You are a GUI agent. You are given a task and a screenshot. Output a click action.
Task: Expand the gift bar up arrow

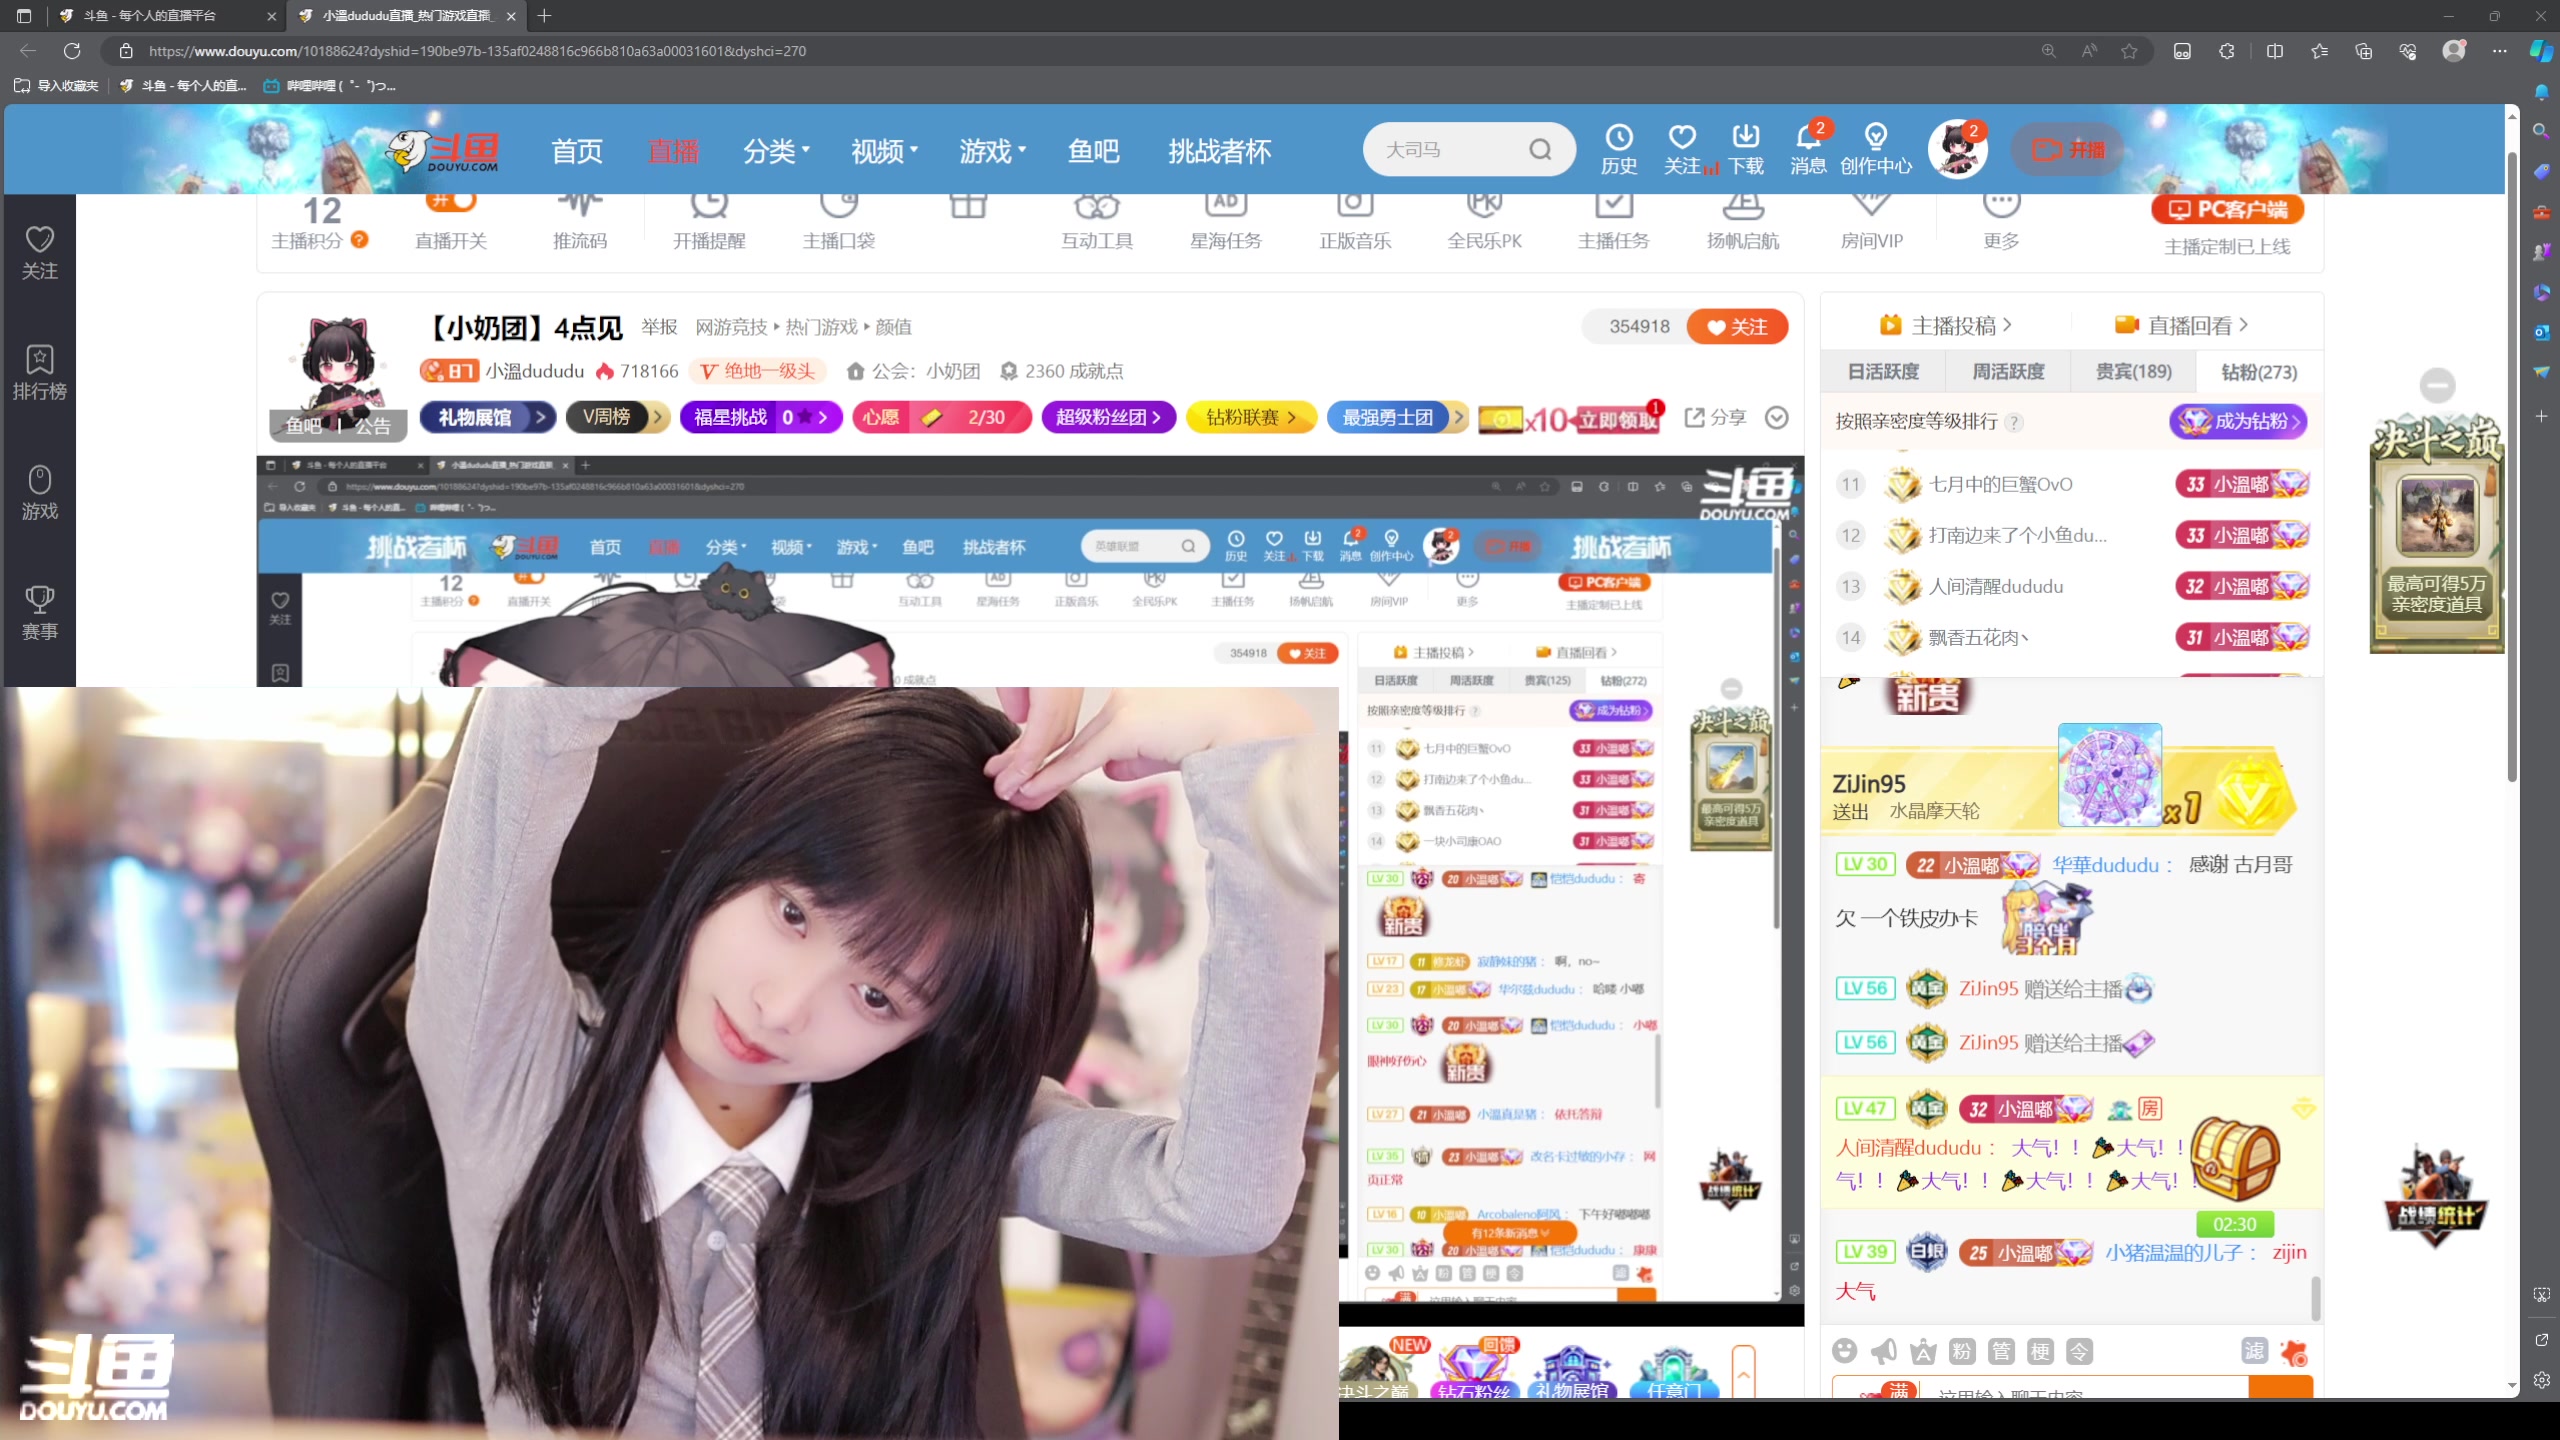pyautogui.click(x=1743, y=1372)
